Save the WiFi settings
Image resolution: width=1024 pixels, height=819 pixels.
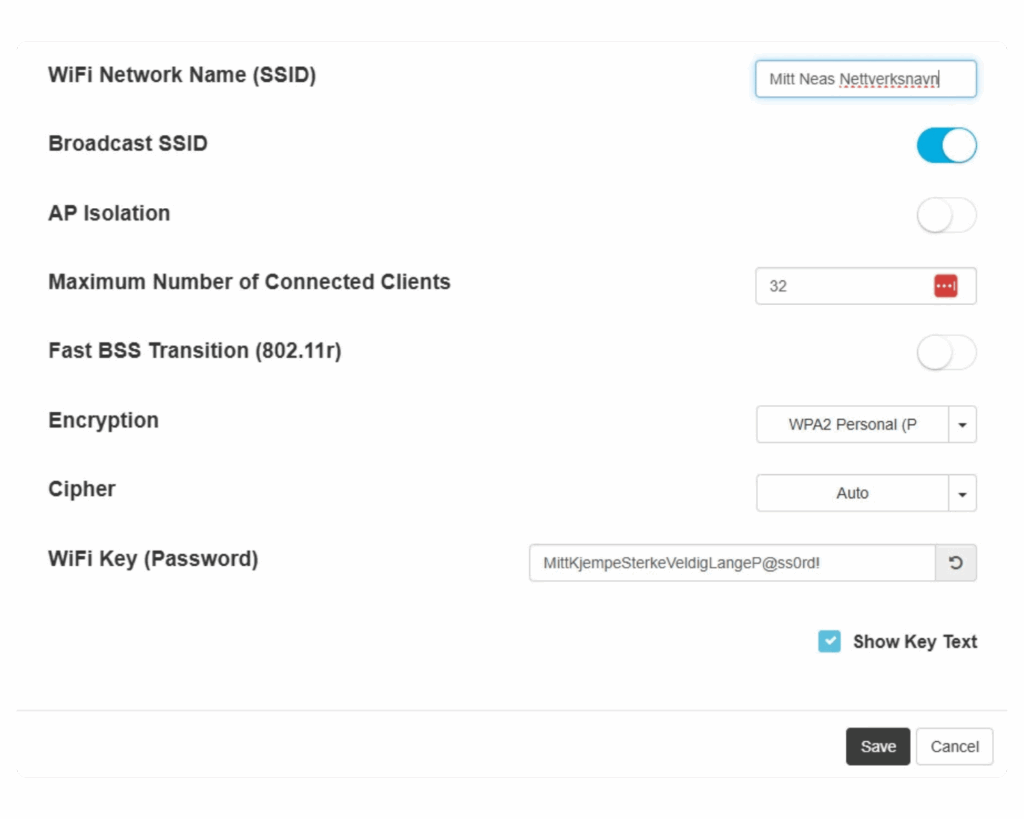tap(878, 747)
